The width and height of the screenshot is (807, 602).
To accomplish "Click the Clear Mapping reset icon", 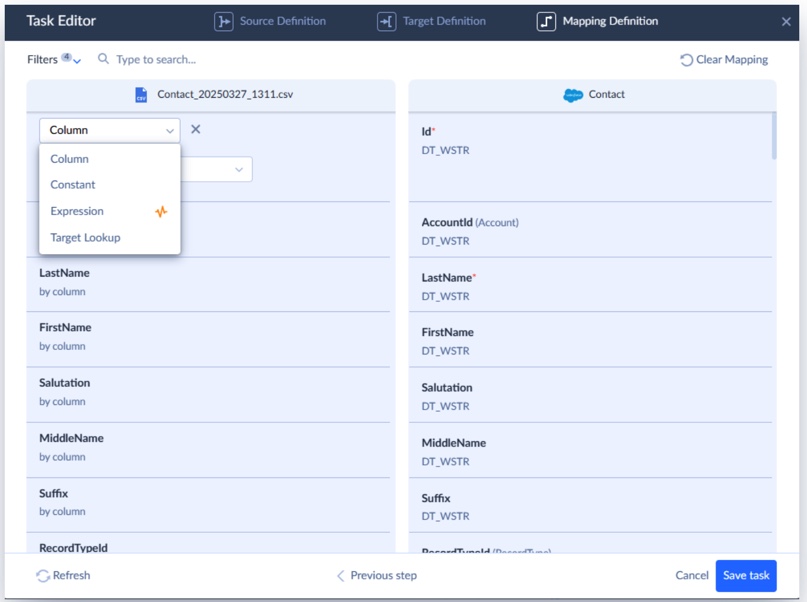I will [686, 60].
